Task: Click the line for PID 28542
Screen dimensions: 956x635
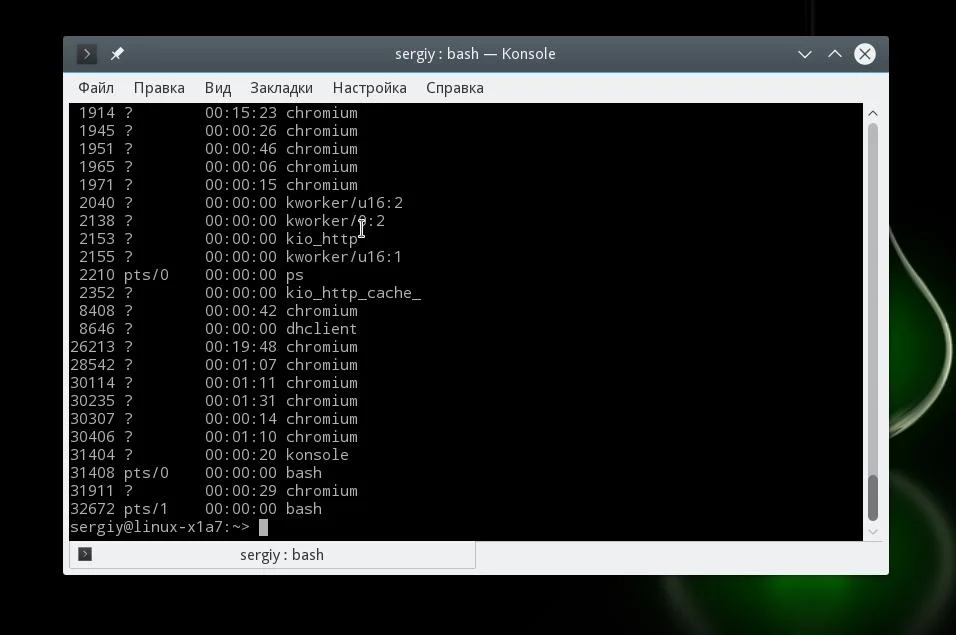Action: pos(214,364)
